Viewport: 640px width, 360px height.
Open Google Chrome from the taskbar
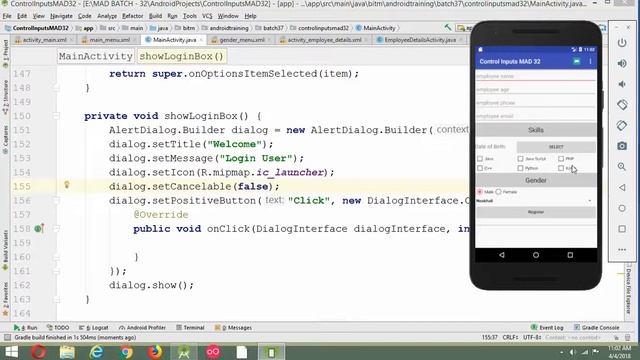(126, 352)
